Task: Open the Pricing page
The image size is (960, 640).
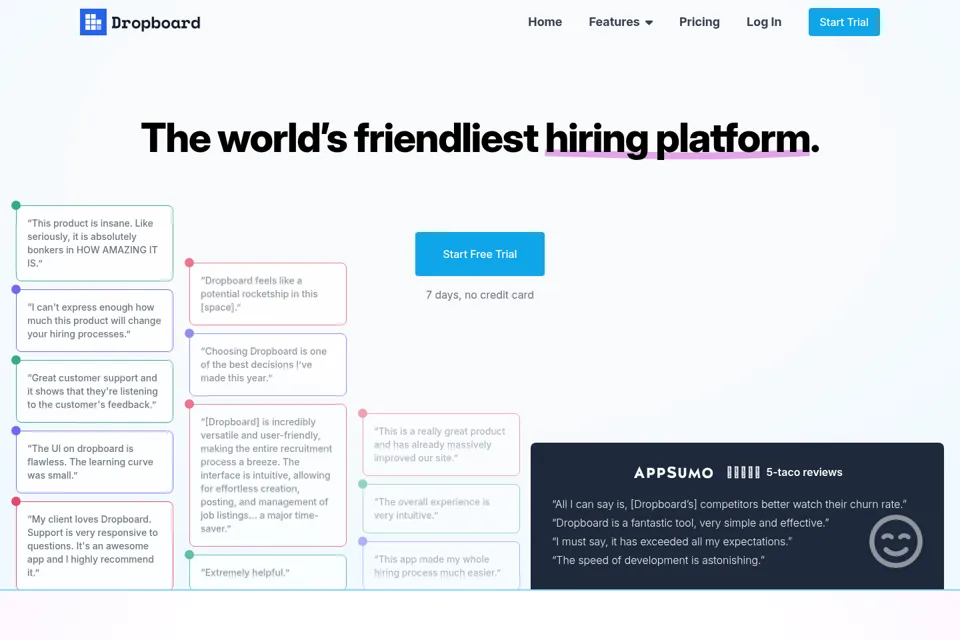Action: [699, 22]
